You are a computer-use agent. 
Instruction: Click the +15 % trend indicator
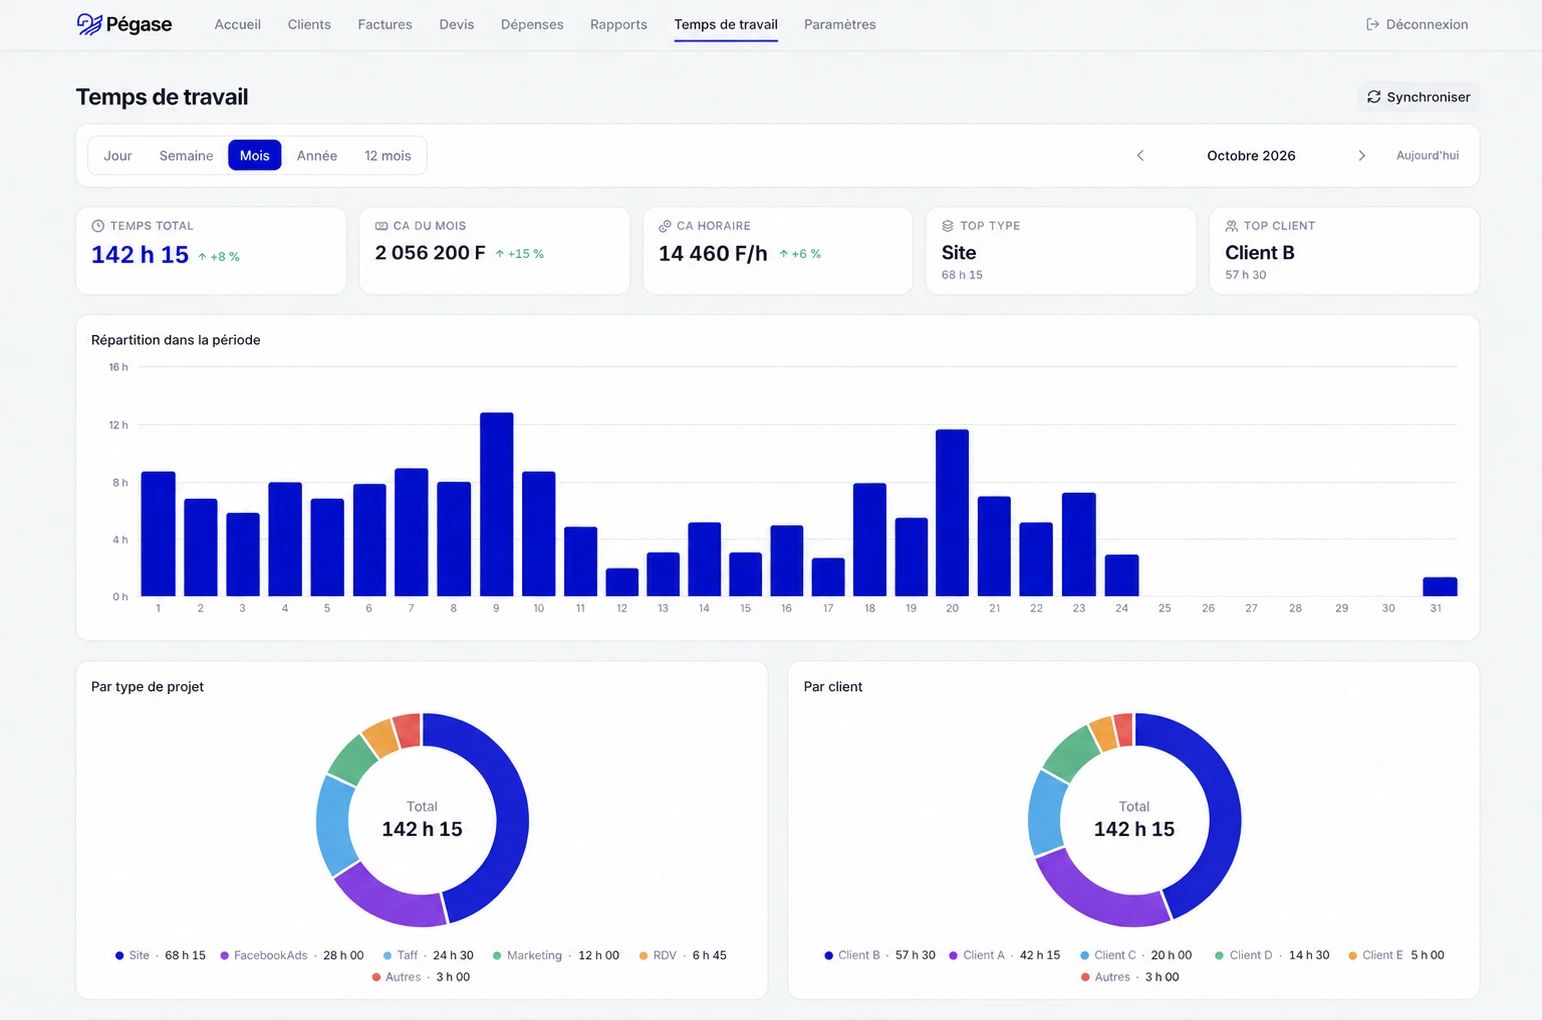(x=520, y=254)
